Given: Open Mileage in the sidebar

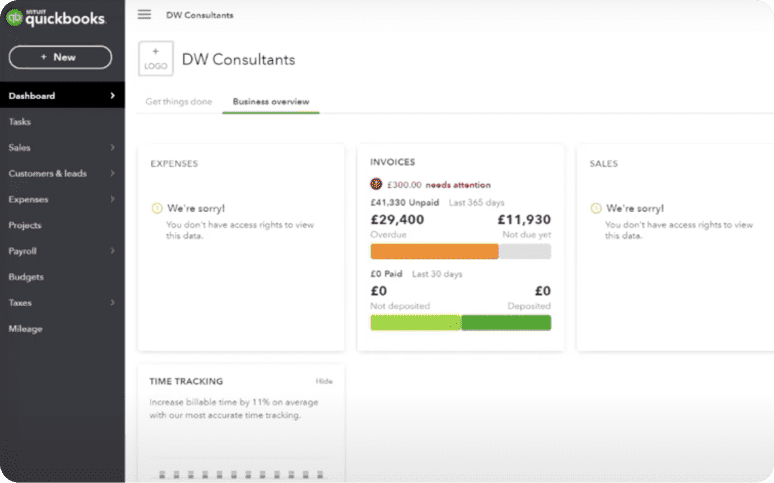Looking at the screenshot, I should coord(25,328).
